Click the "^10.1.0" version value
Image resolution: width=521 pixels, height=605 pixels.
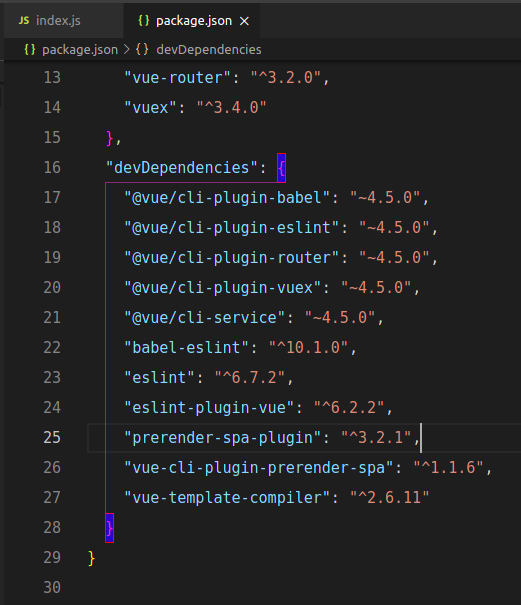pyautogui.click(x=308, y=348)
